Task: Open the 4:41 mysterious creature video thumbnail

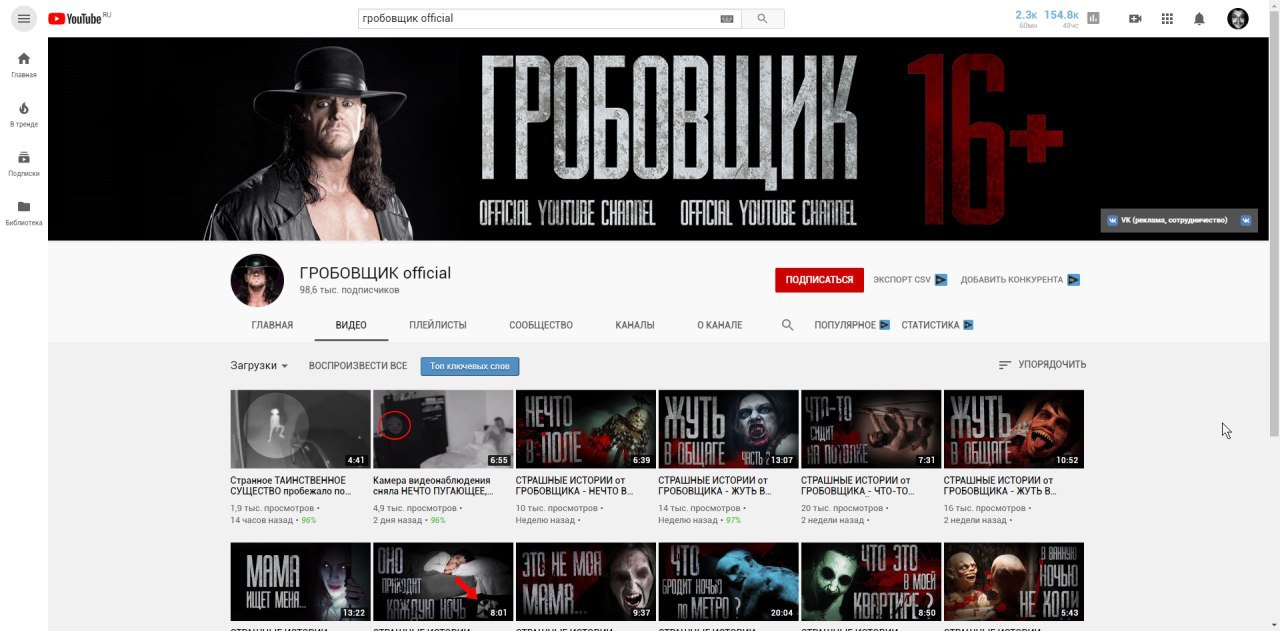Action: (300, 429)
